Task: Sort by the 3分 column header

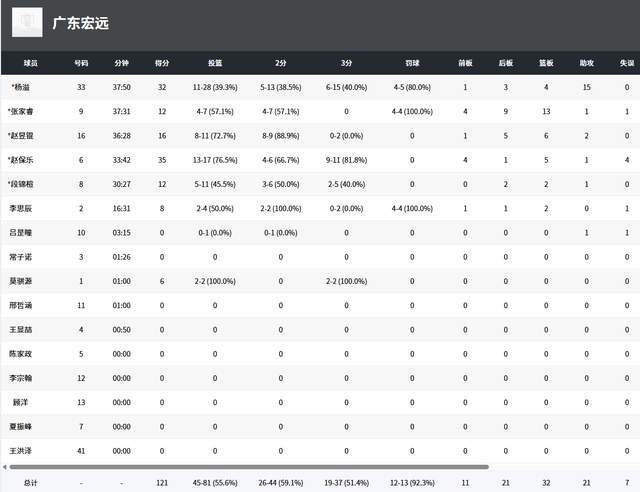Action: [x=346, y=62]
